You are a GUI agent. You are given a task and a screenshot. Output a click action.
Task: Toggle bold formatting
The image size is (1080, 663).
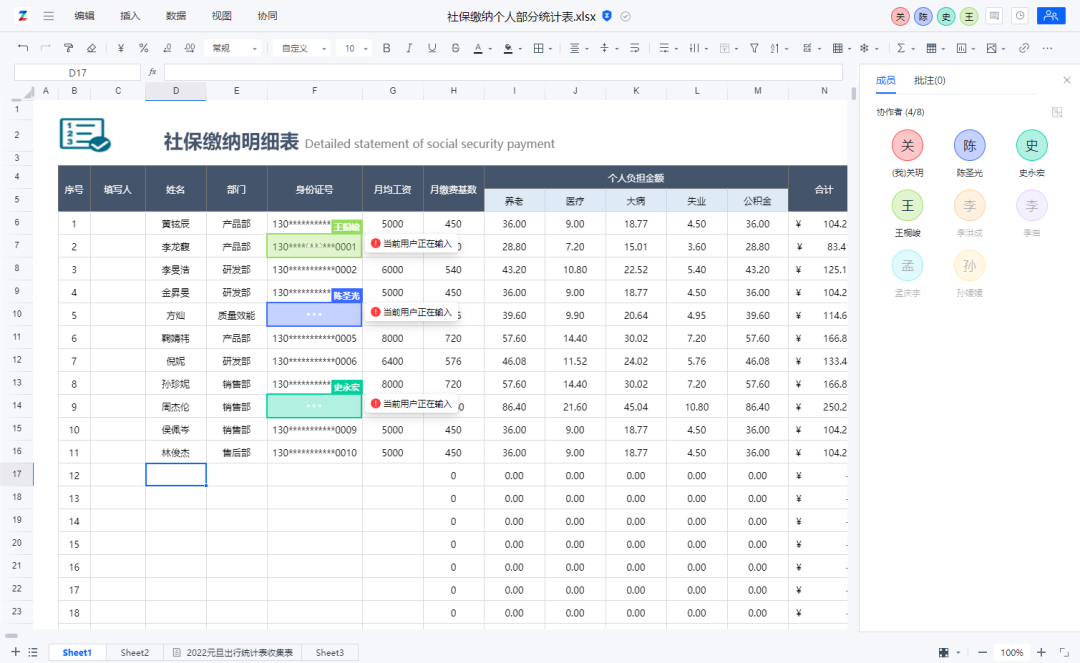386,48
